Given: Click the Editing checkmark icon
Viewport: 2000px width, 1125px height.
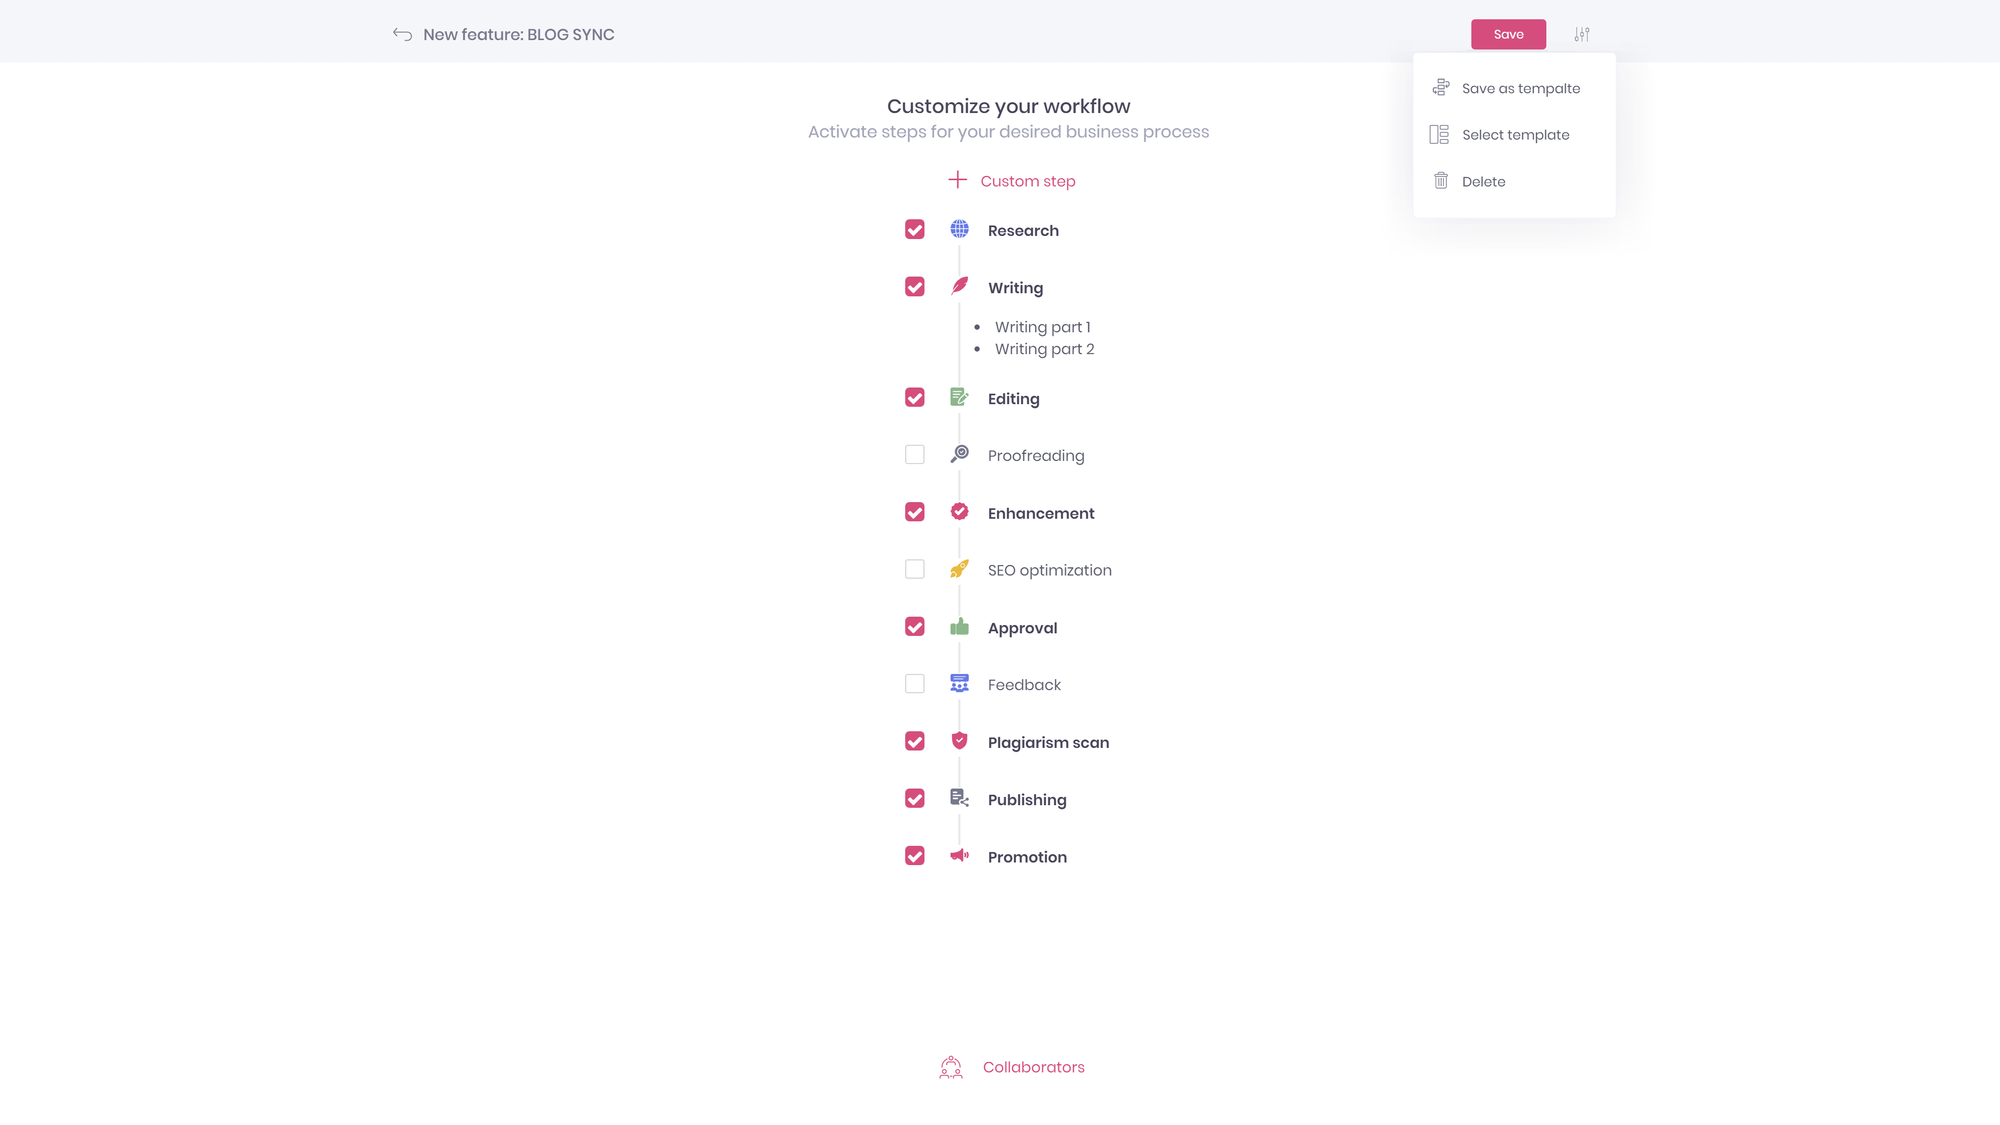Looking at the screenshot, I should point(915,397).
